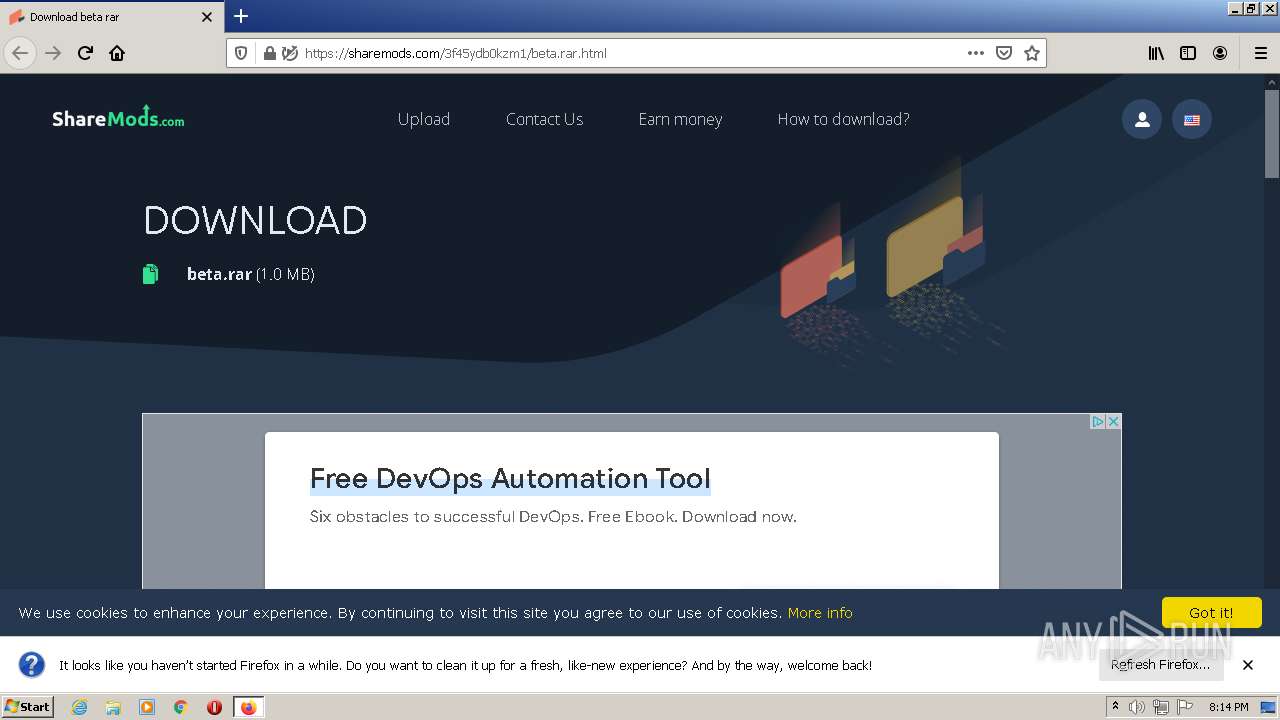
Task: Open a new browser tab
Action: 241,17
